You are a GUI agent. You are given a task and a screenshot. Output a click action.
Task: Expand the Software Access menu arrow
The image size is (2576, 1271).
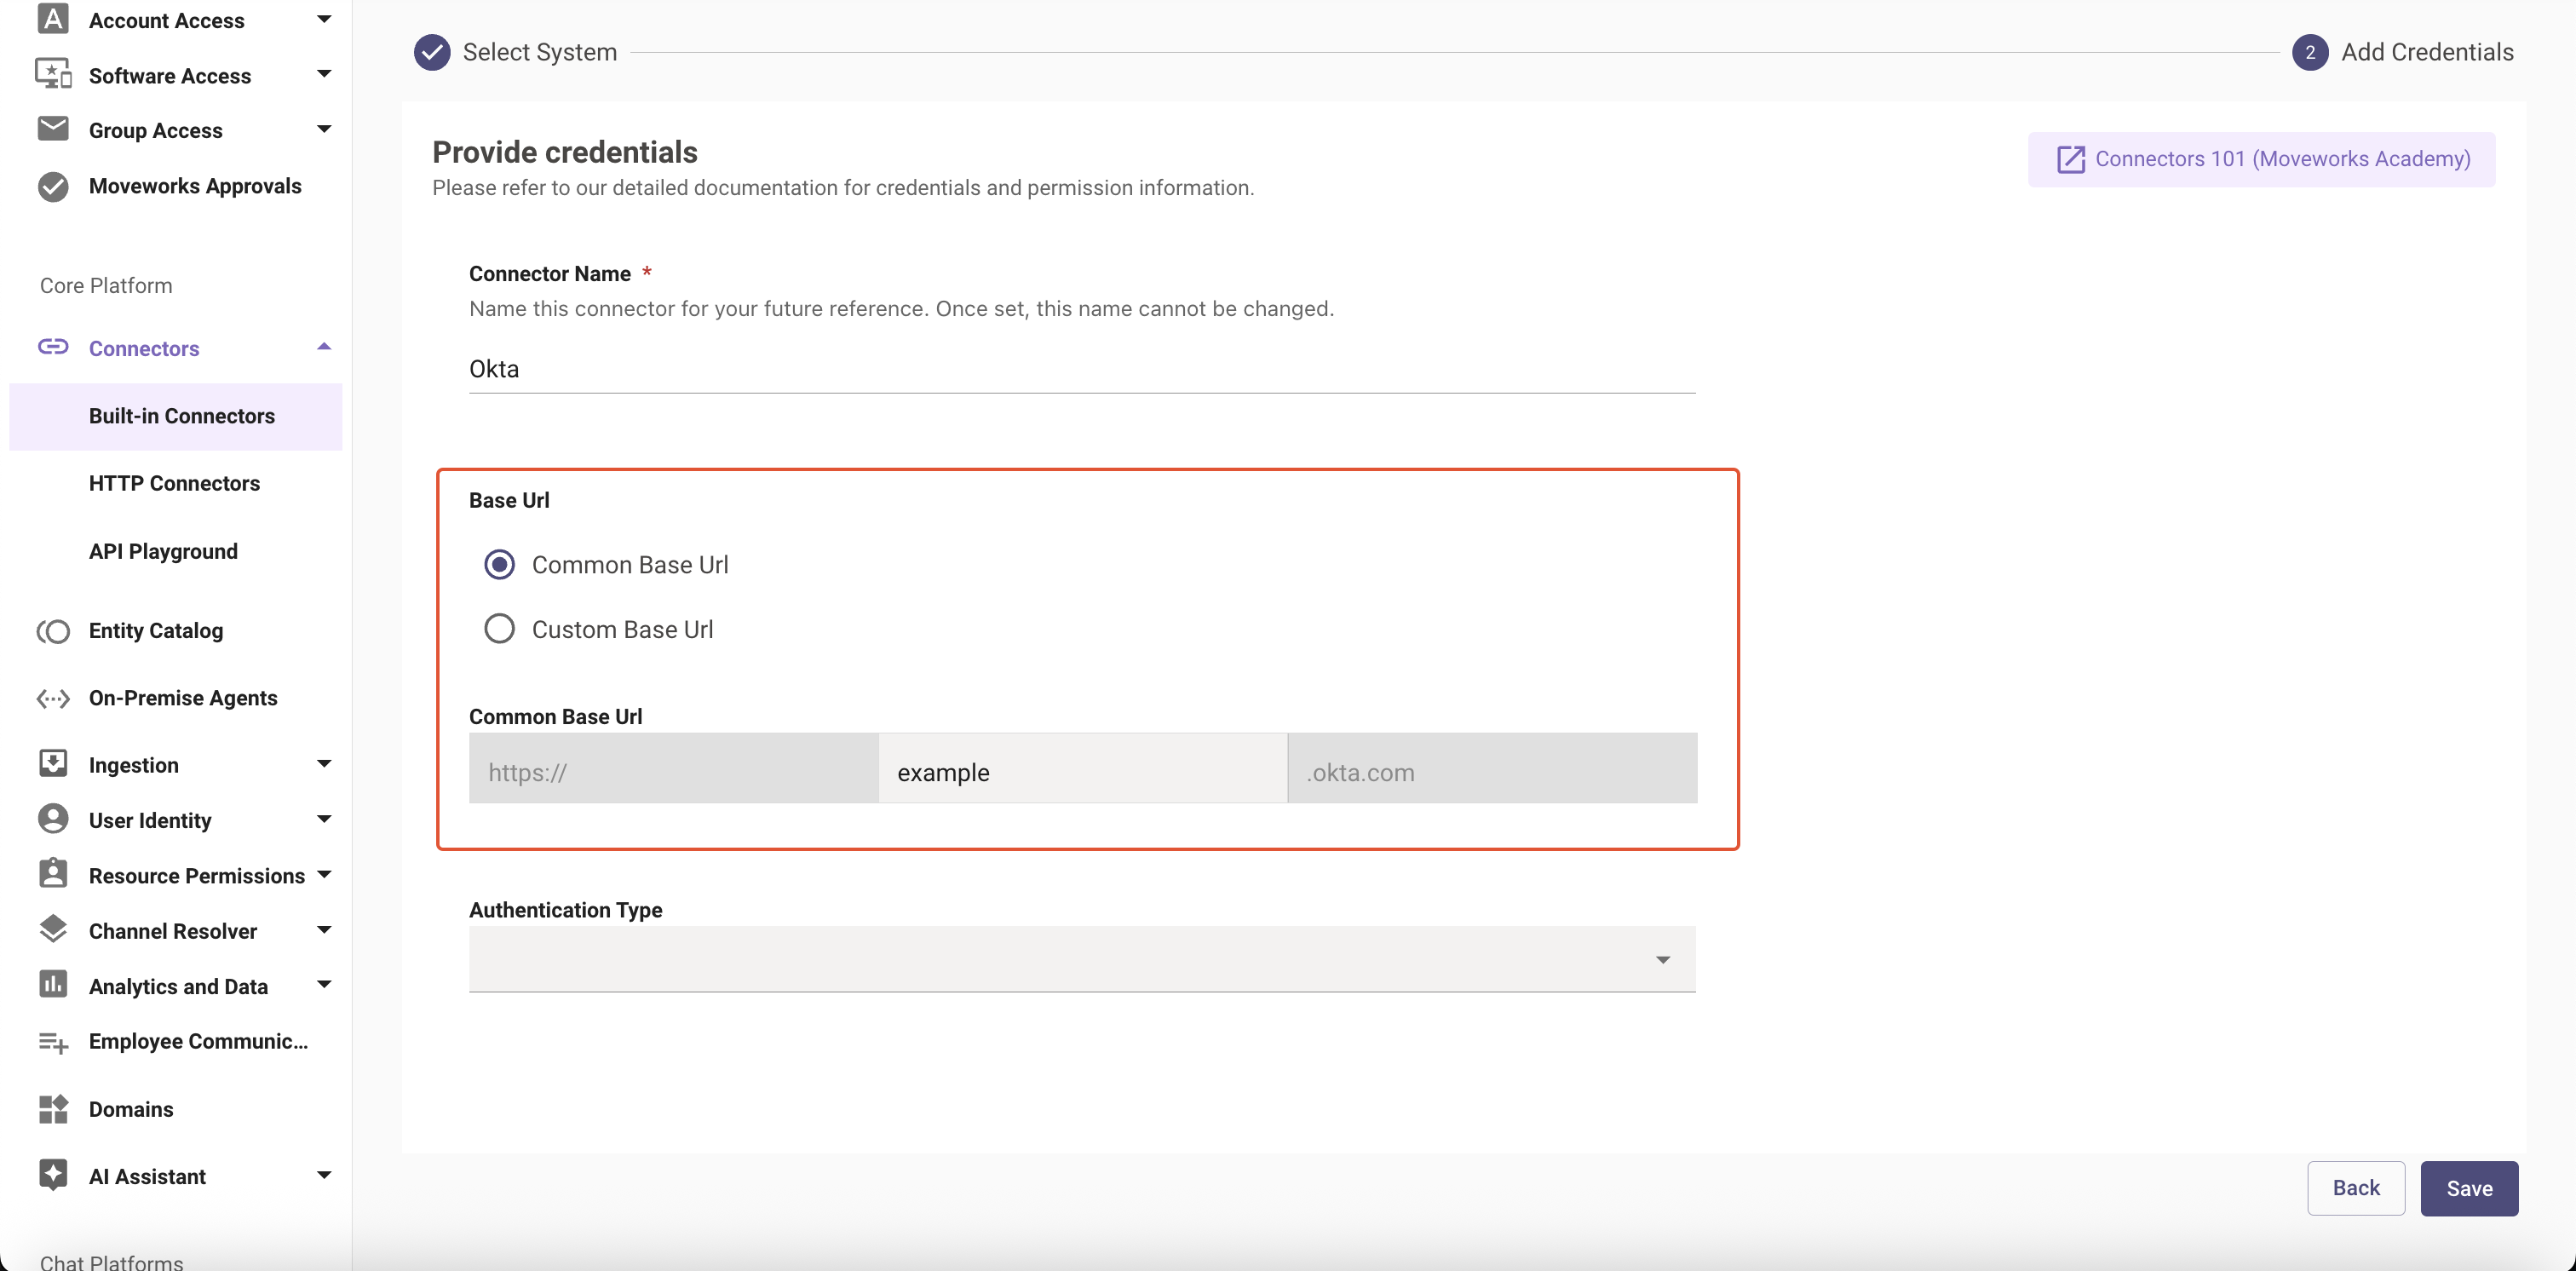click(324, 74)
